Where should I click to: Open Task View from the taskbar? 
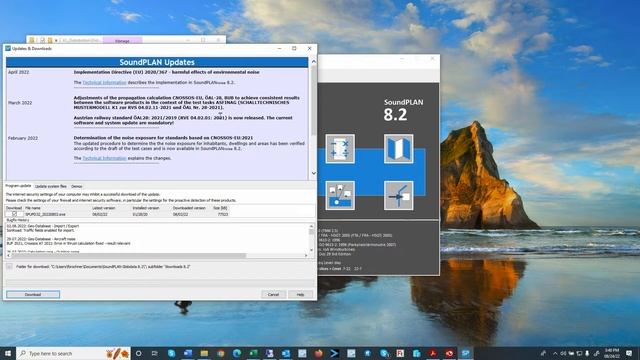[x=155, y=353]
